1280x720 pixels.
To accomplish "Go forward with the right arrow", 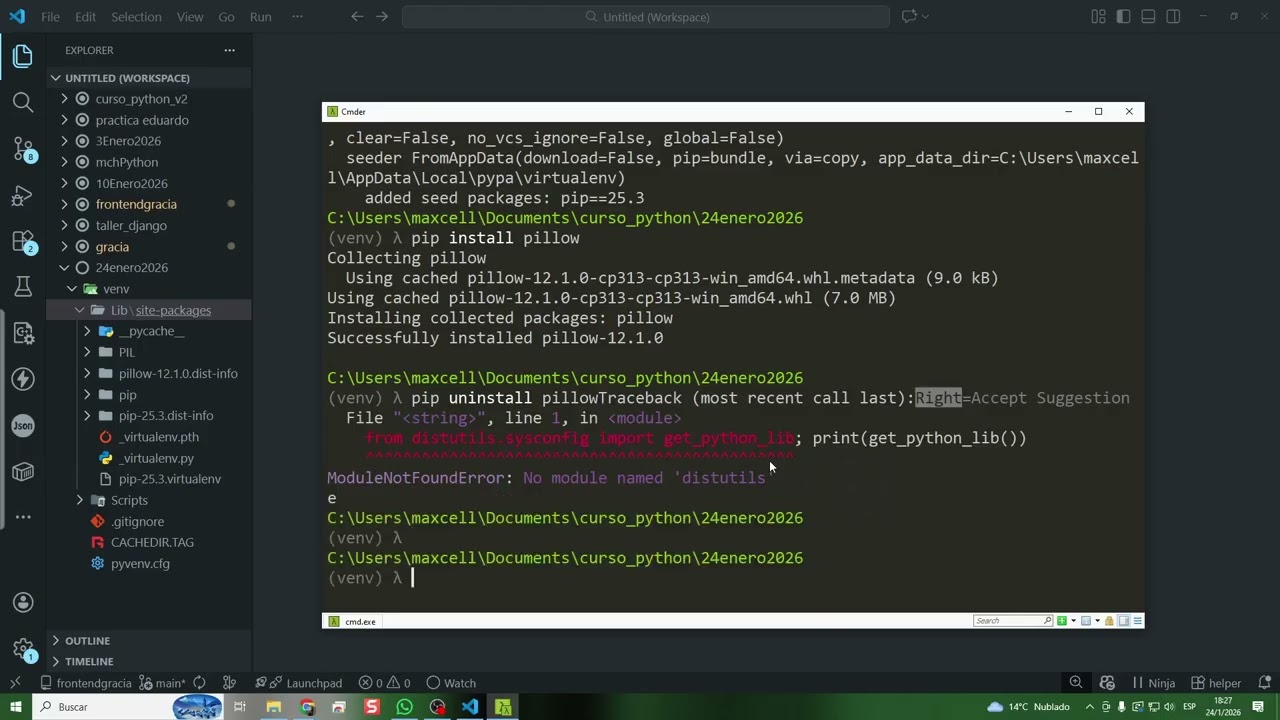I will [x=384, y=17].
